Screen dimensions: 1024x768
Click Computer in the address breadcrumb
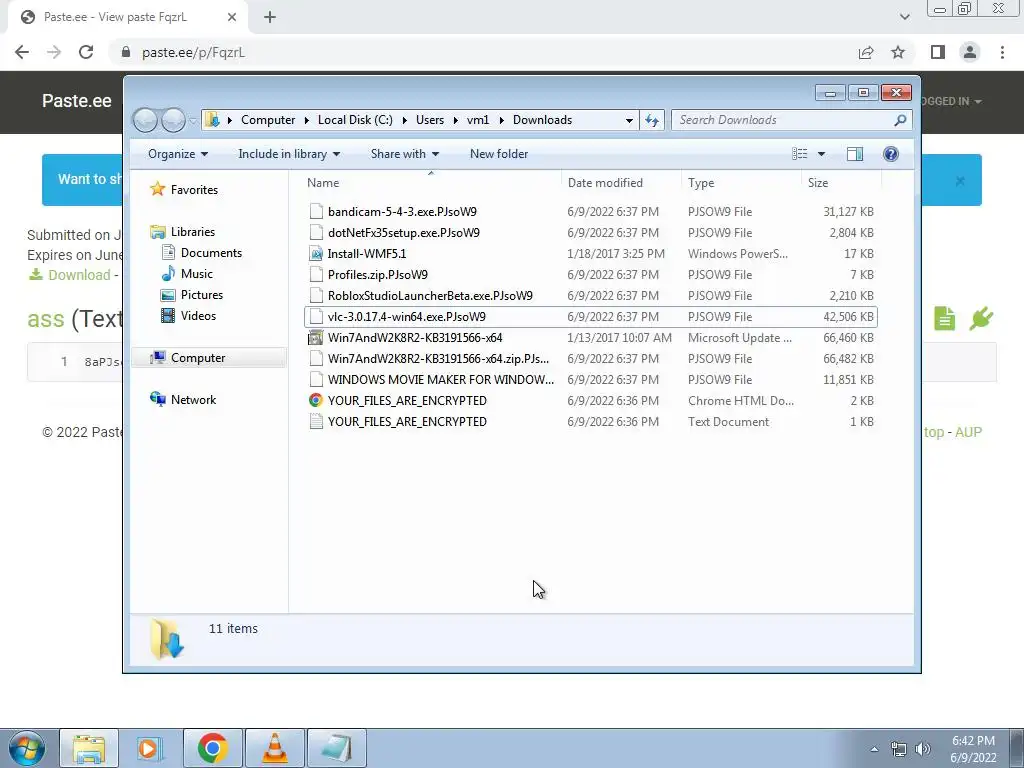pyautogui.click(x=268, y=120)
